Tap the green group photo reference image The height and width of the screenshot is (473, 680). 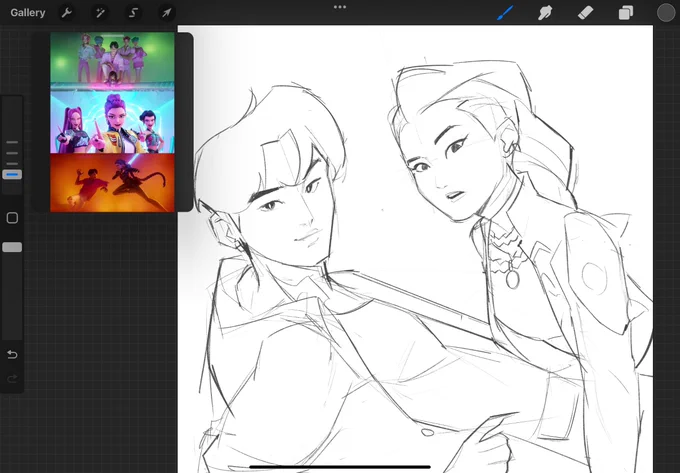(x=112, y=59)
